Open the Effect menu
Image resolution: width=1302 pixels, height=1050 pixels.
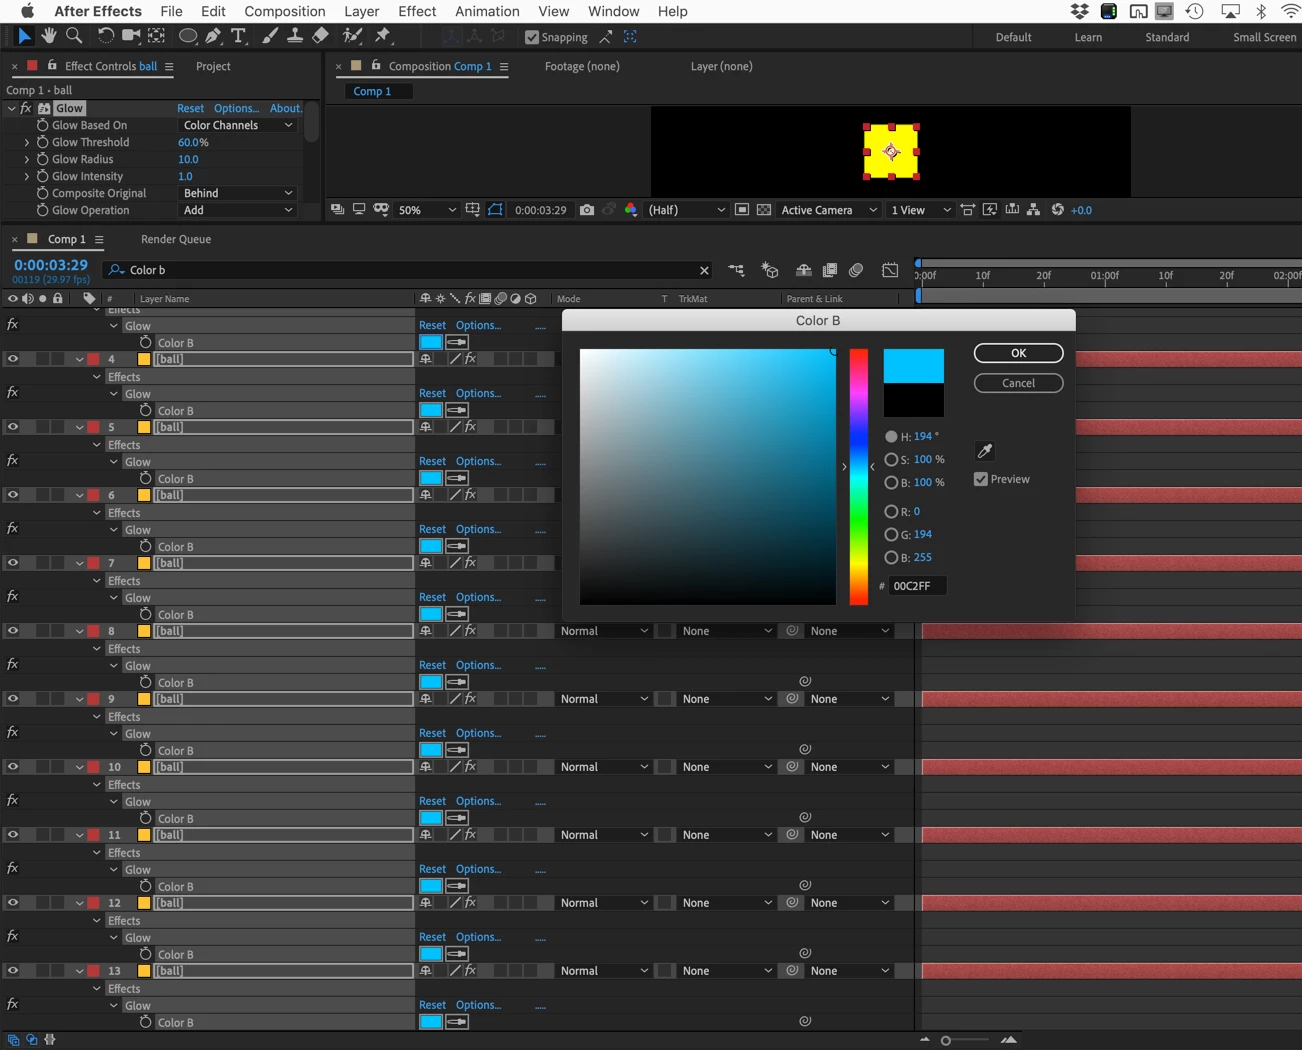tap(417, 11)
